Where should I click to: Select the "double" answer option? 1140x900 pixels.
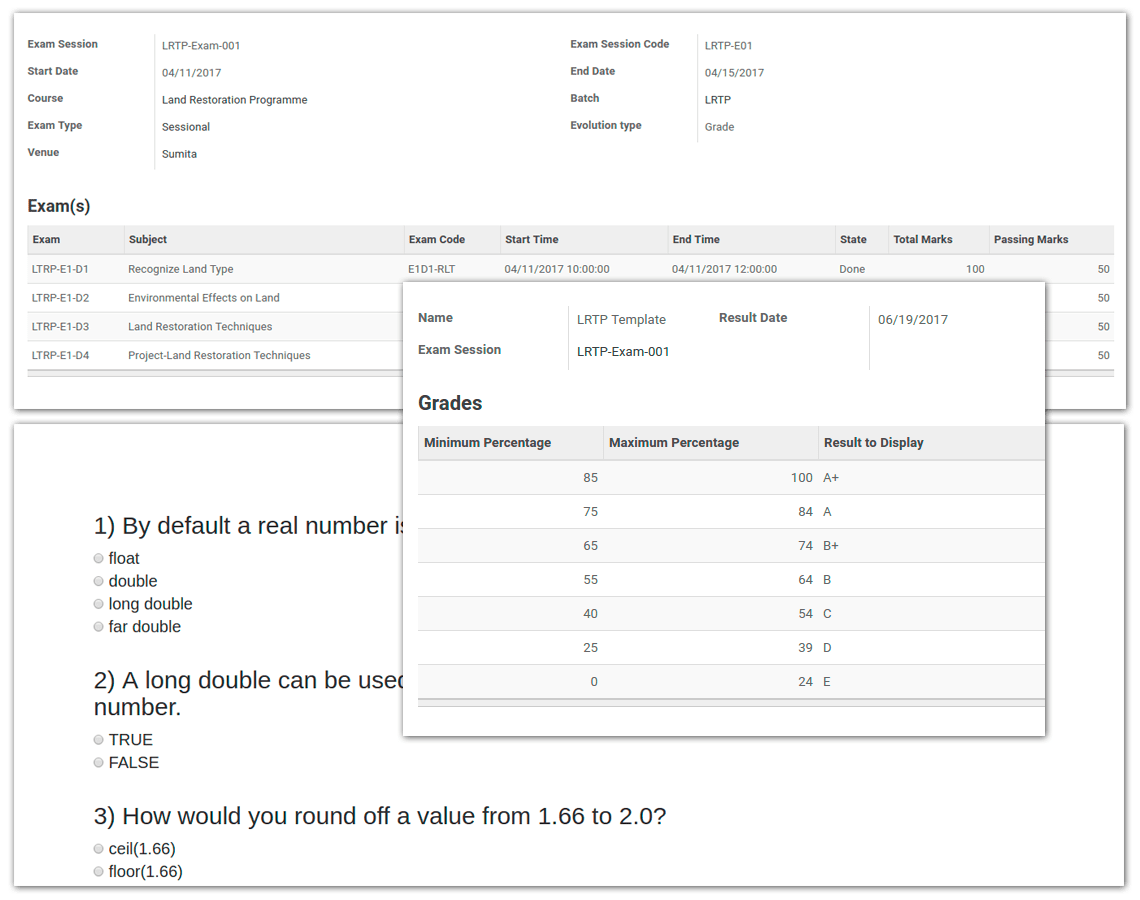tap(98, 581)
